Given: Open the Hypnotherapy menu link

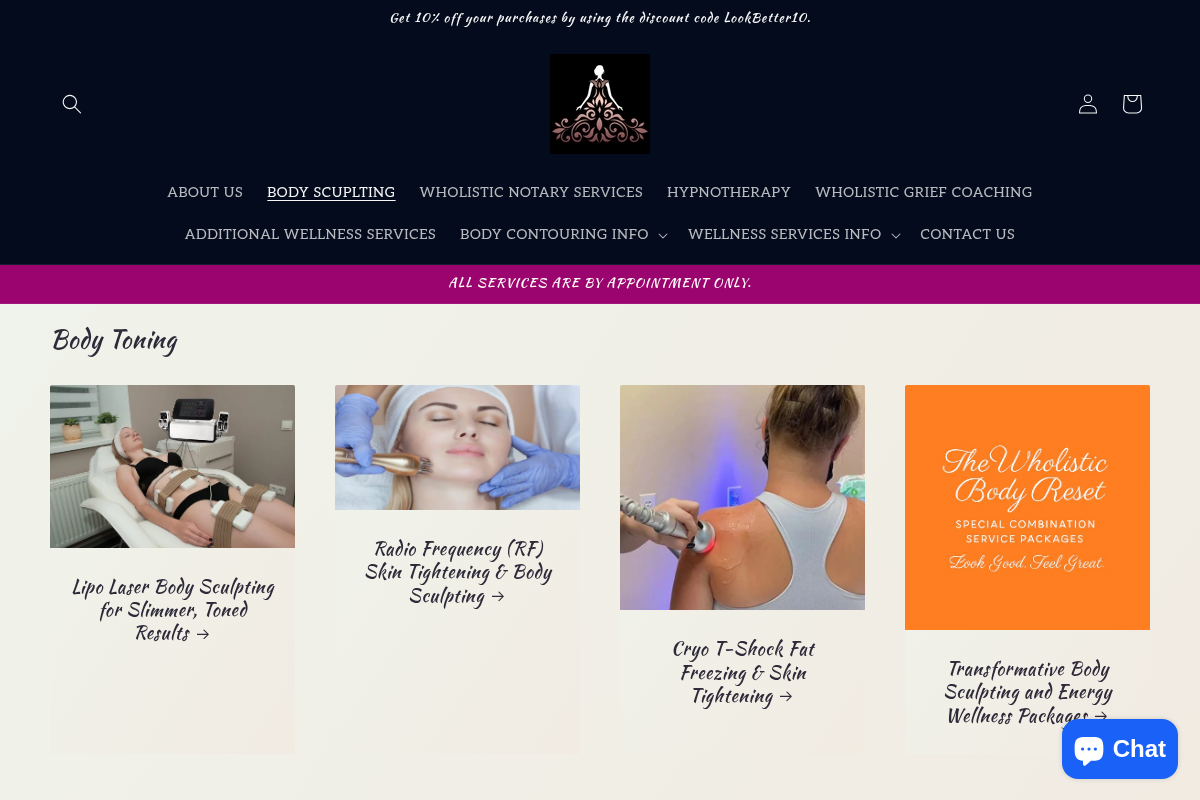Looking at the screenshot, I should [x=729, y=192].
